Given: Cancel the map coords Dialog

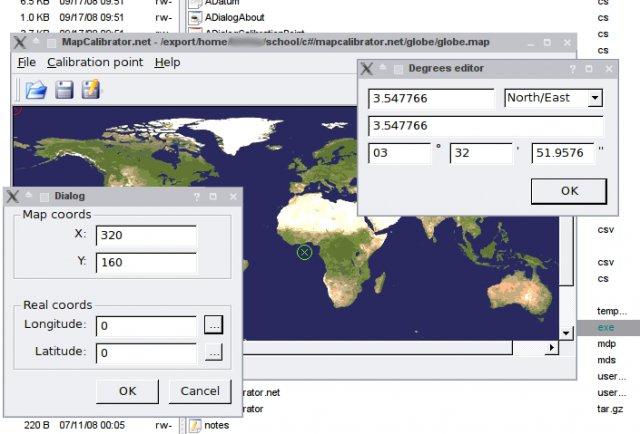Looking at the screenshot, I should [x=200, y=390].
